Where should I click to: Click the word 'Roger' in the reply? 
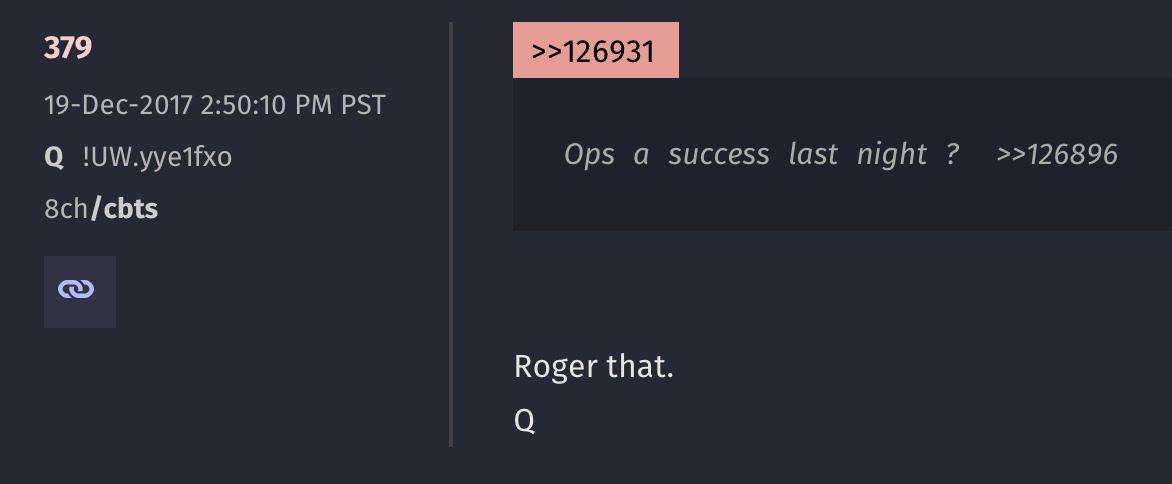point(556,366)
